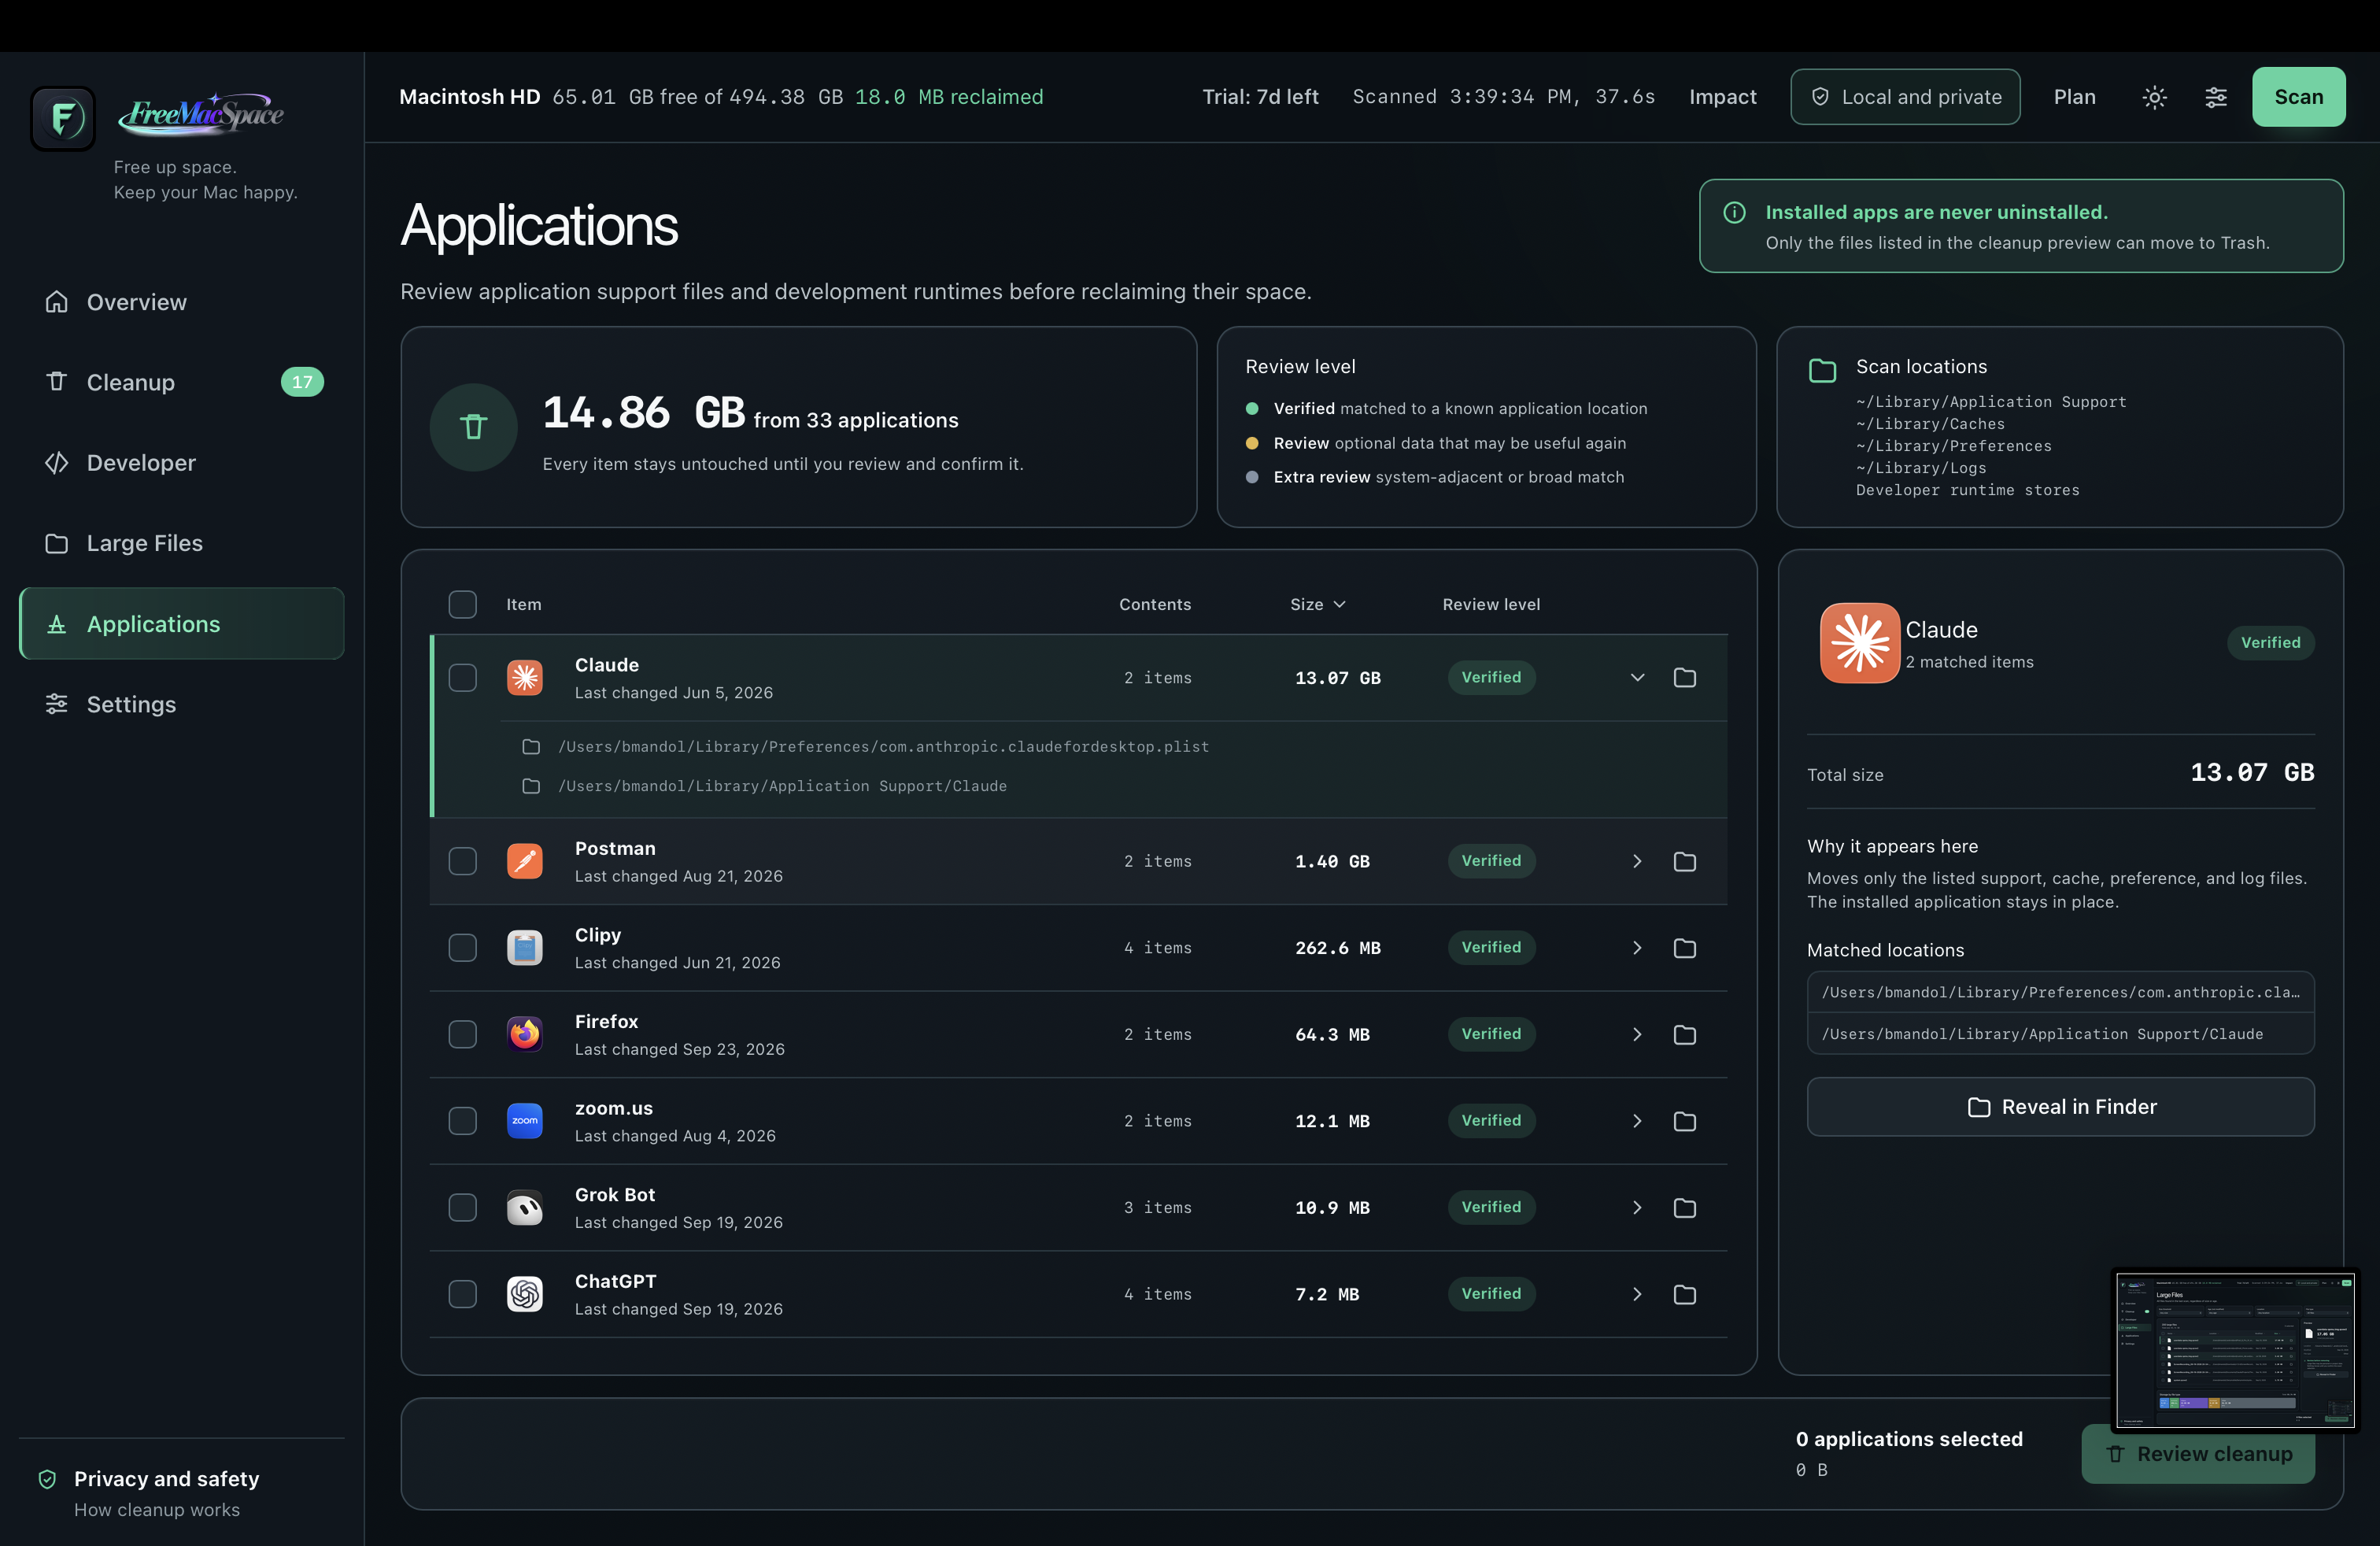Click the green trash icon in summary card

[474, 427]
